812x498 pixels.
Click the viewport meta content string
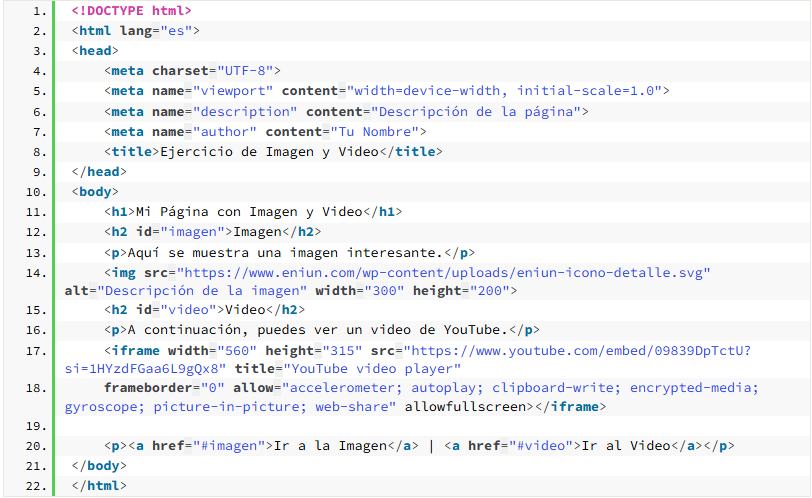coord(503,90)
